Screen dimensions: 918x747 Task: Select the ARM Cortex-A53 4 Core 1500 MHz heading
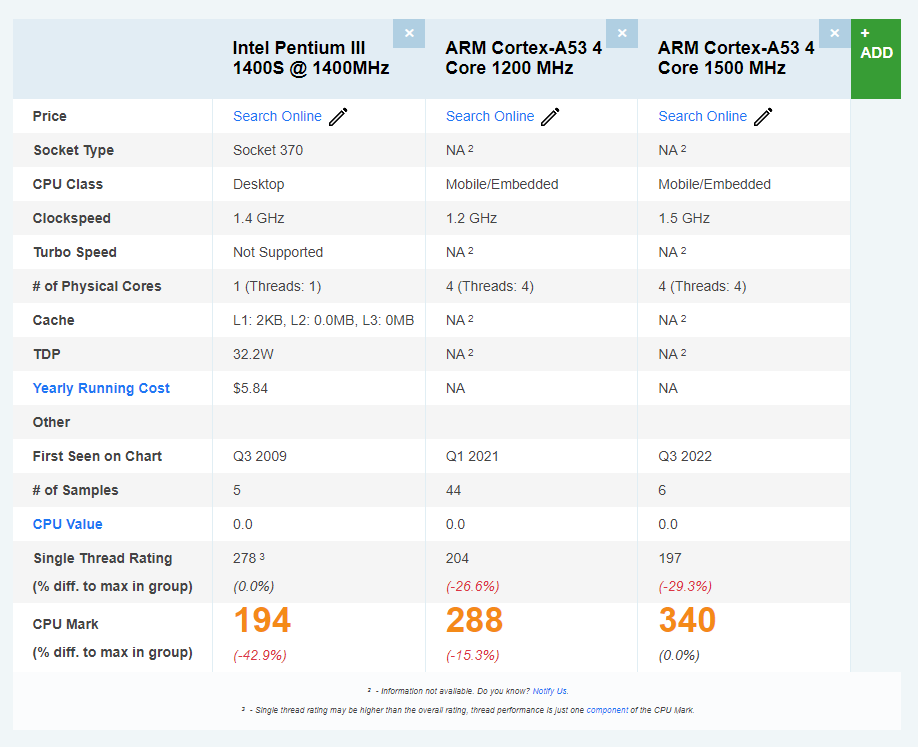(x=736, y=57)
